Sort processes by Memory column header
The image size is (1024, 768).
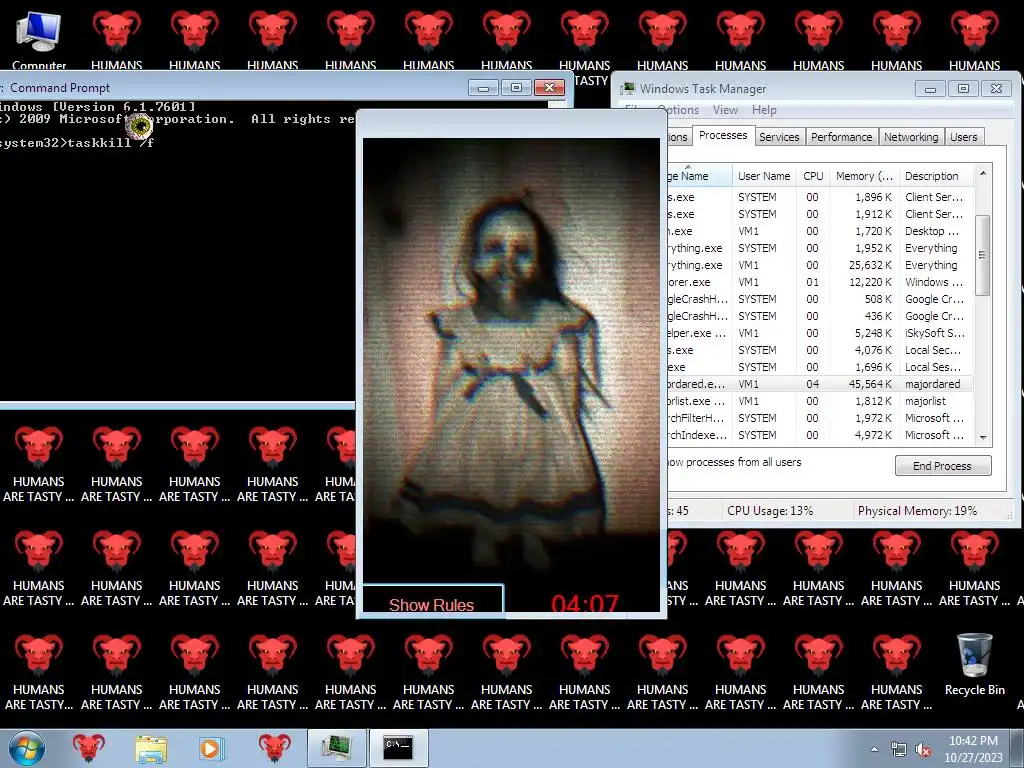click(x=864, y=176)
